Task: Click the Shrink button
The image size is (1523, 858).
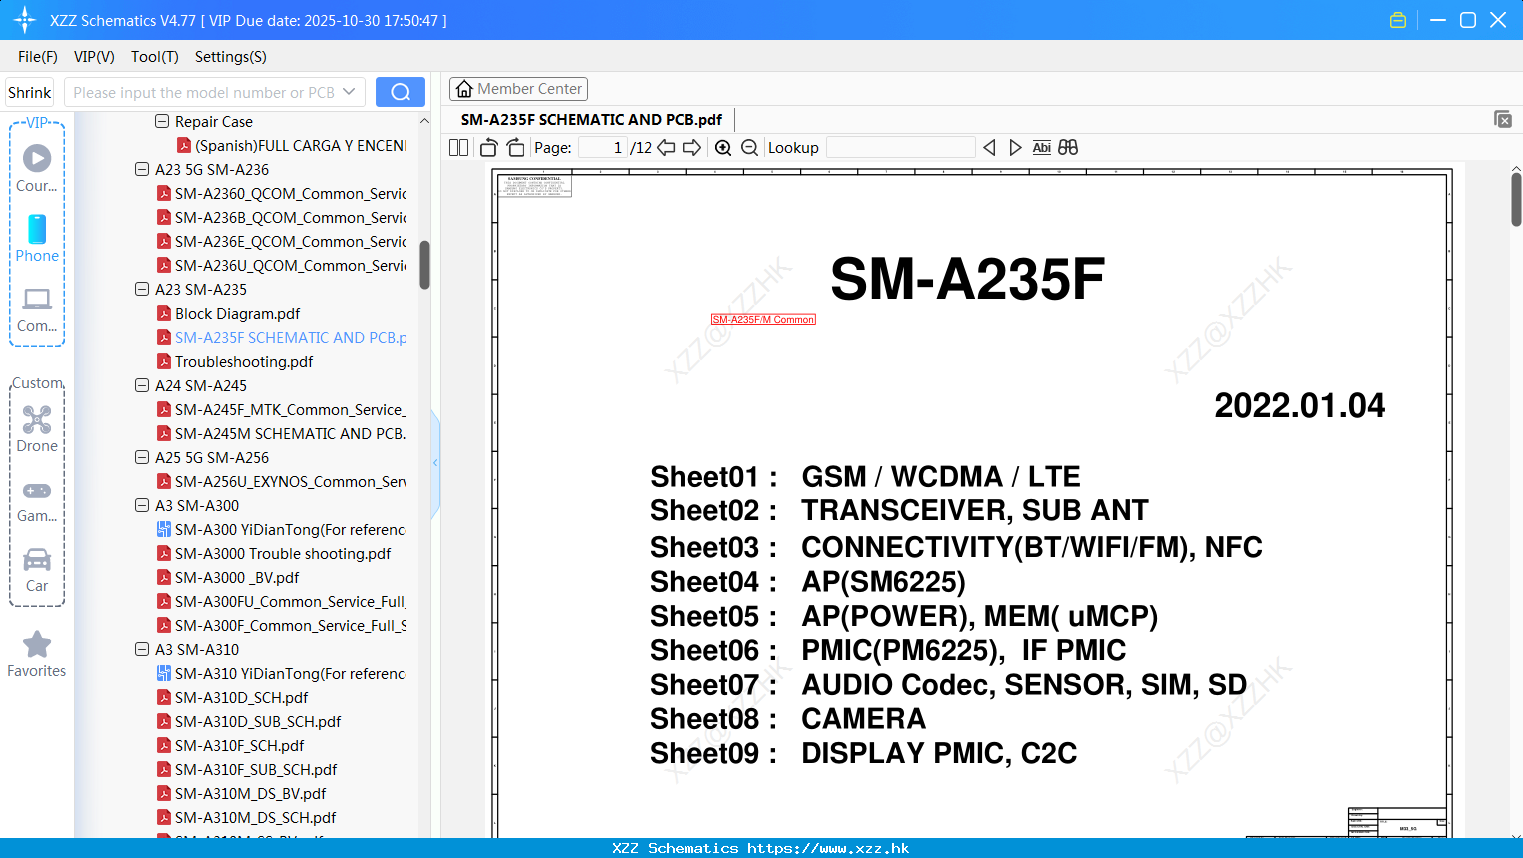Action: click(29, 92)
